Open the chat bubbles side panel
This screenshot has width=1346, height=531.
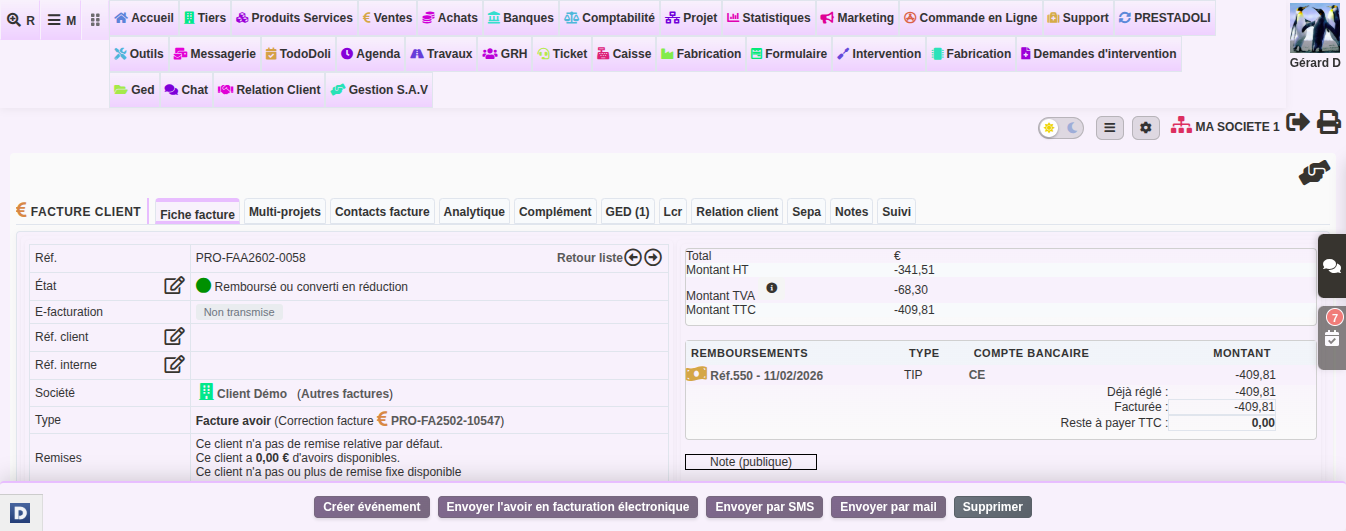(x=1332, y=265)
